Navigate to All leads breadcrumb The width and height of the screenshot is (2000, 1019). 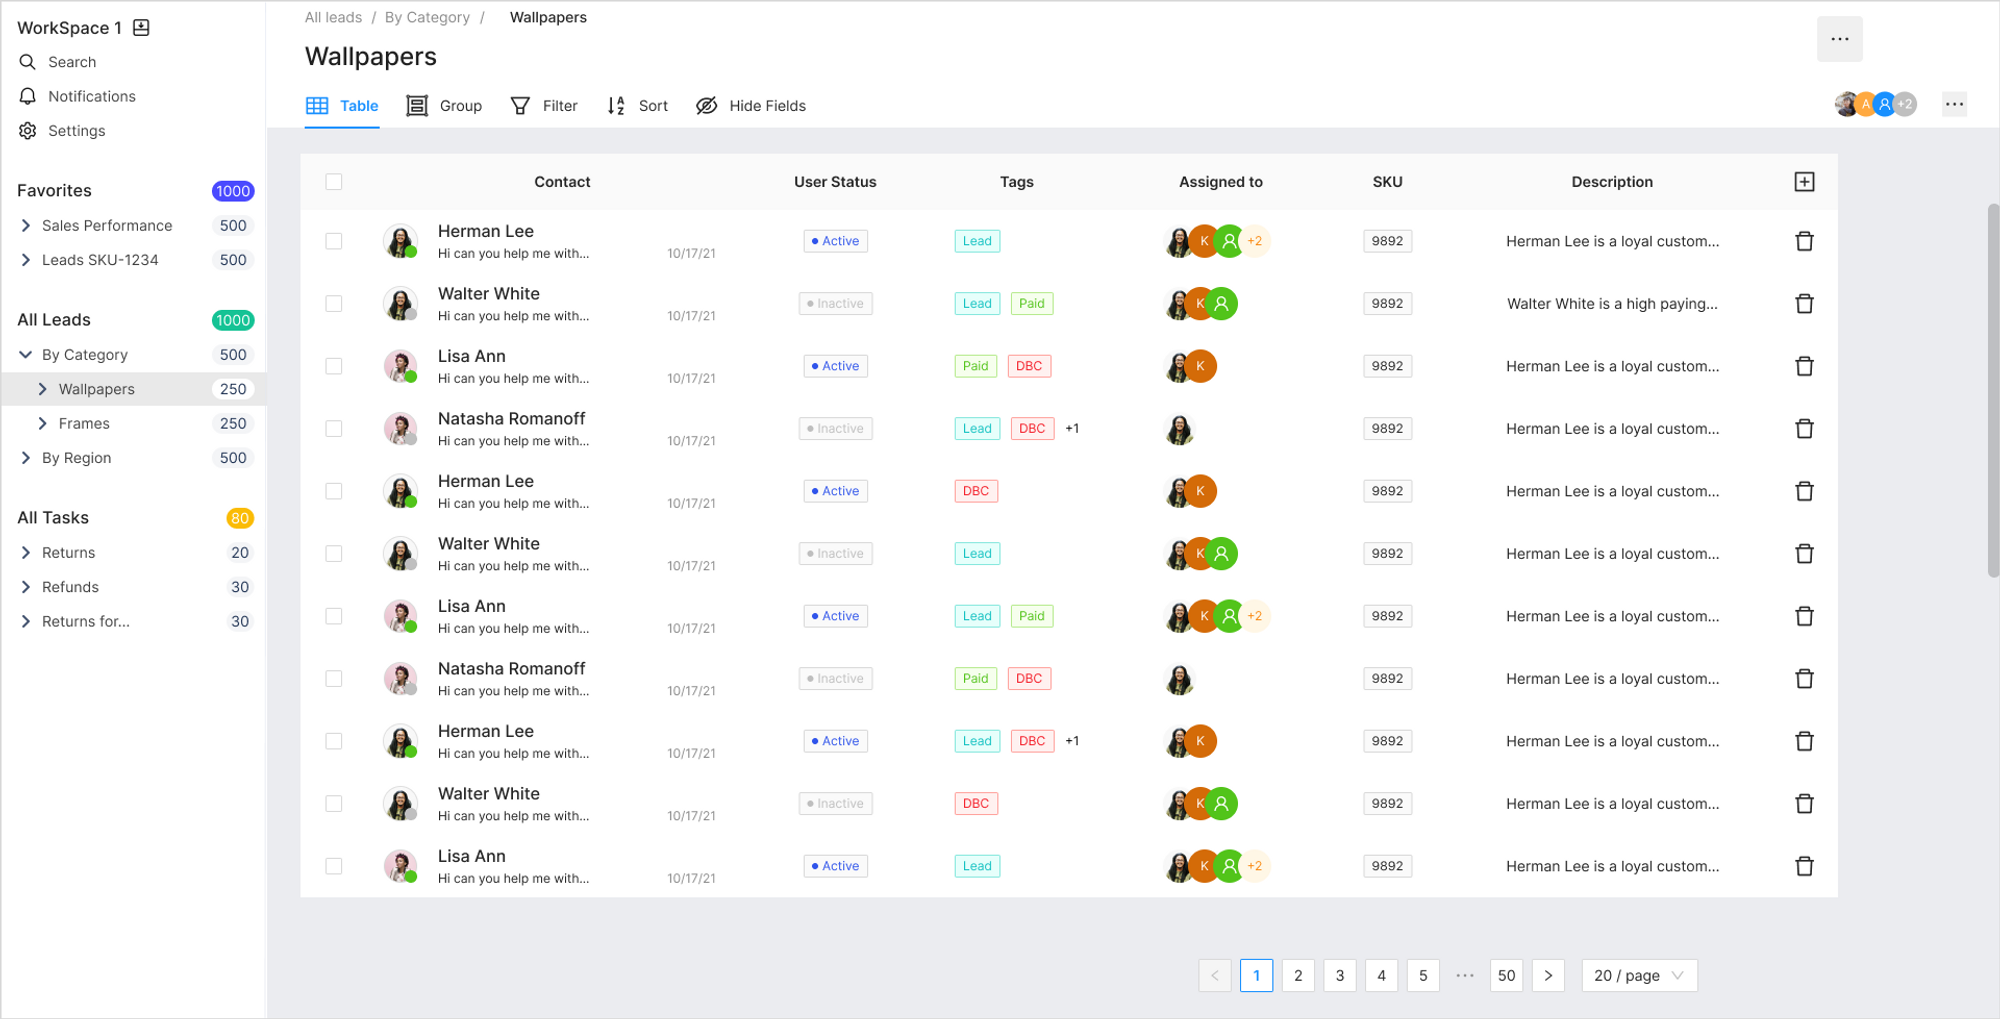(333, 18)
